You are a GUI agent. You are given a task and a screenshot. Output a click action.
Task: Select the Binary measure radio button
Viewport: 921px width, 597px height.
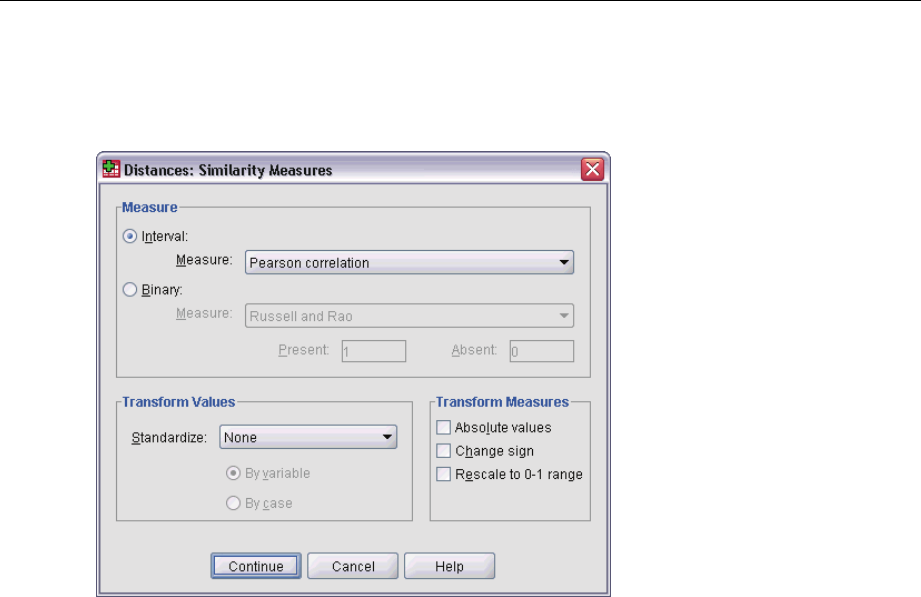[x=130, y=290]
